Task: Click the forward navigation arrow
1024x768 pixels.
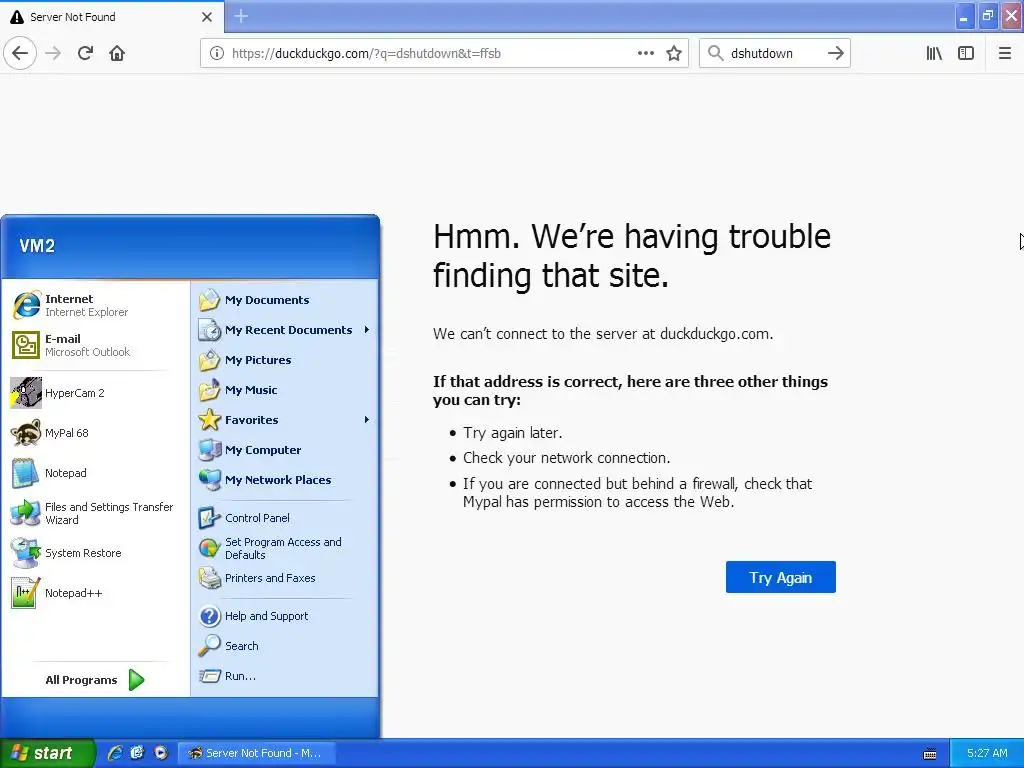Action: point(53,53)
